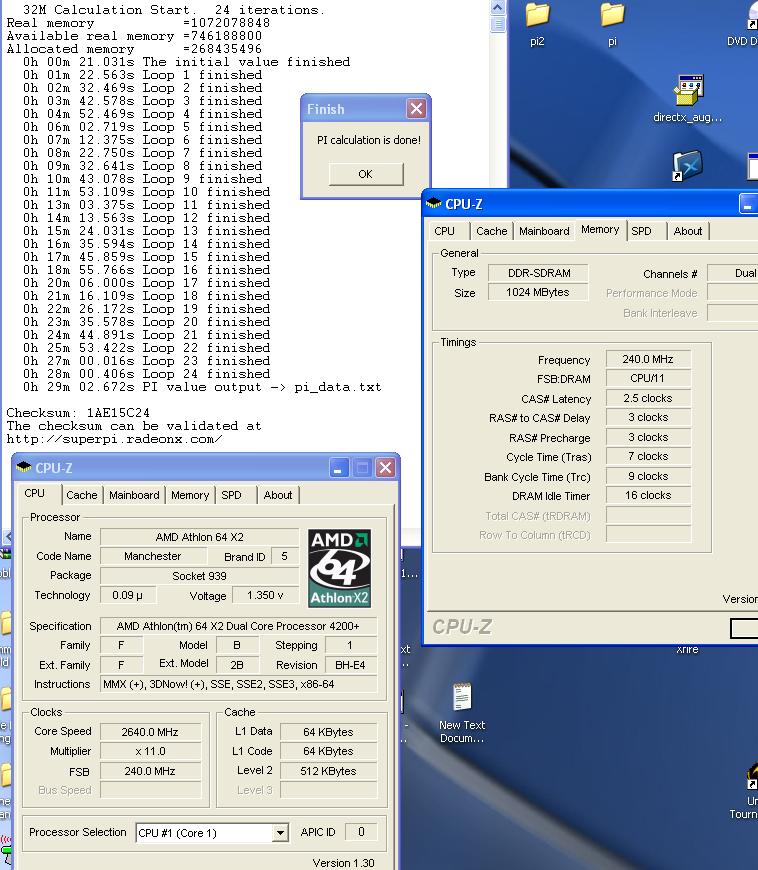Click the FSB 240.0 MHz field
758x870 pixels.
[150, 771]
